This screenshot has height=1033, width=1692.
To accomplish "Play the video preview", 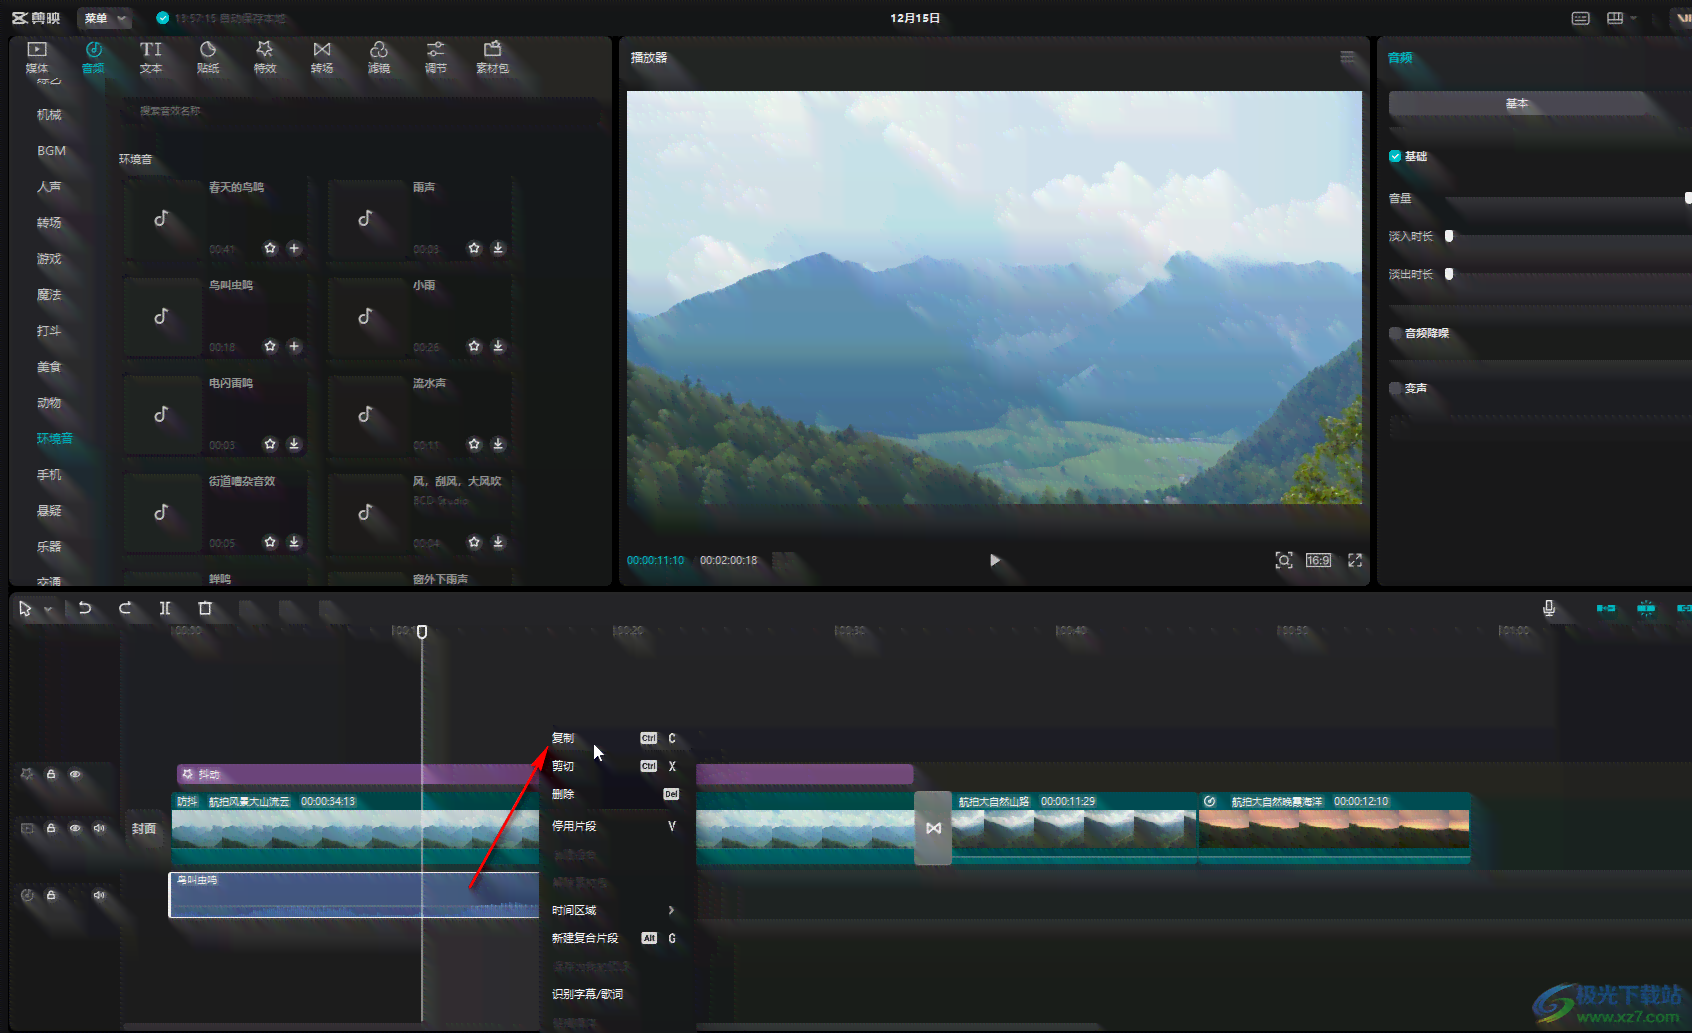I will [994, 560].
